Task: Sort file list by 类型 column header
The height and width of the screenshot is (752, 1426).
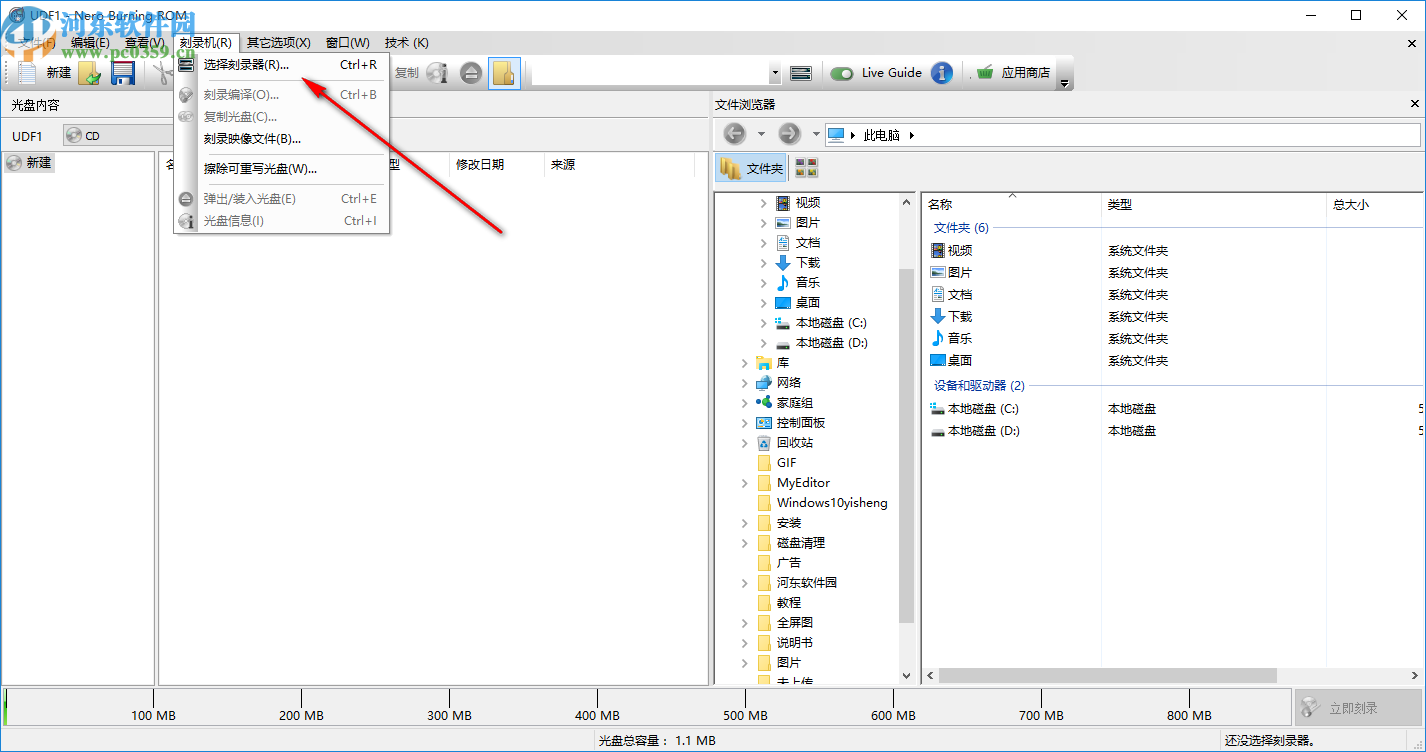Action: tap(1213, 204)
